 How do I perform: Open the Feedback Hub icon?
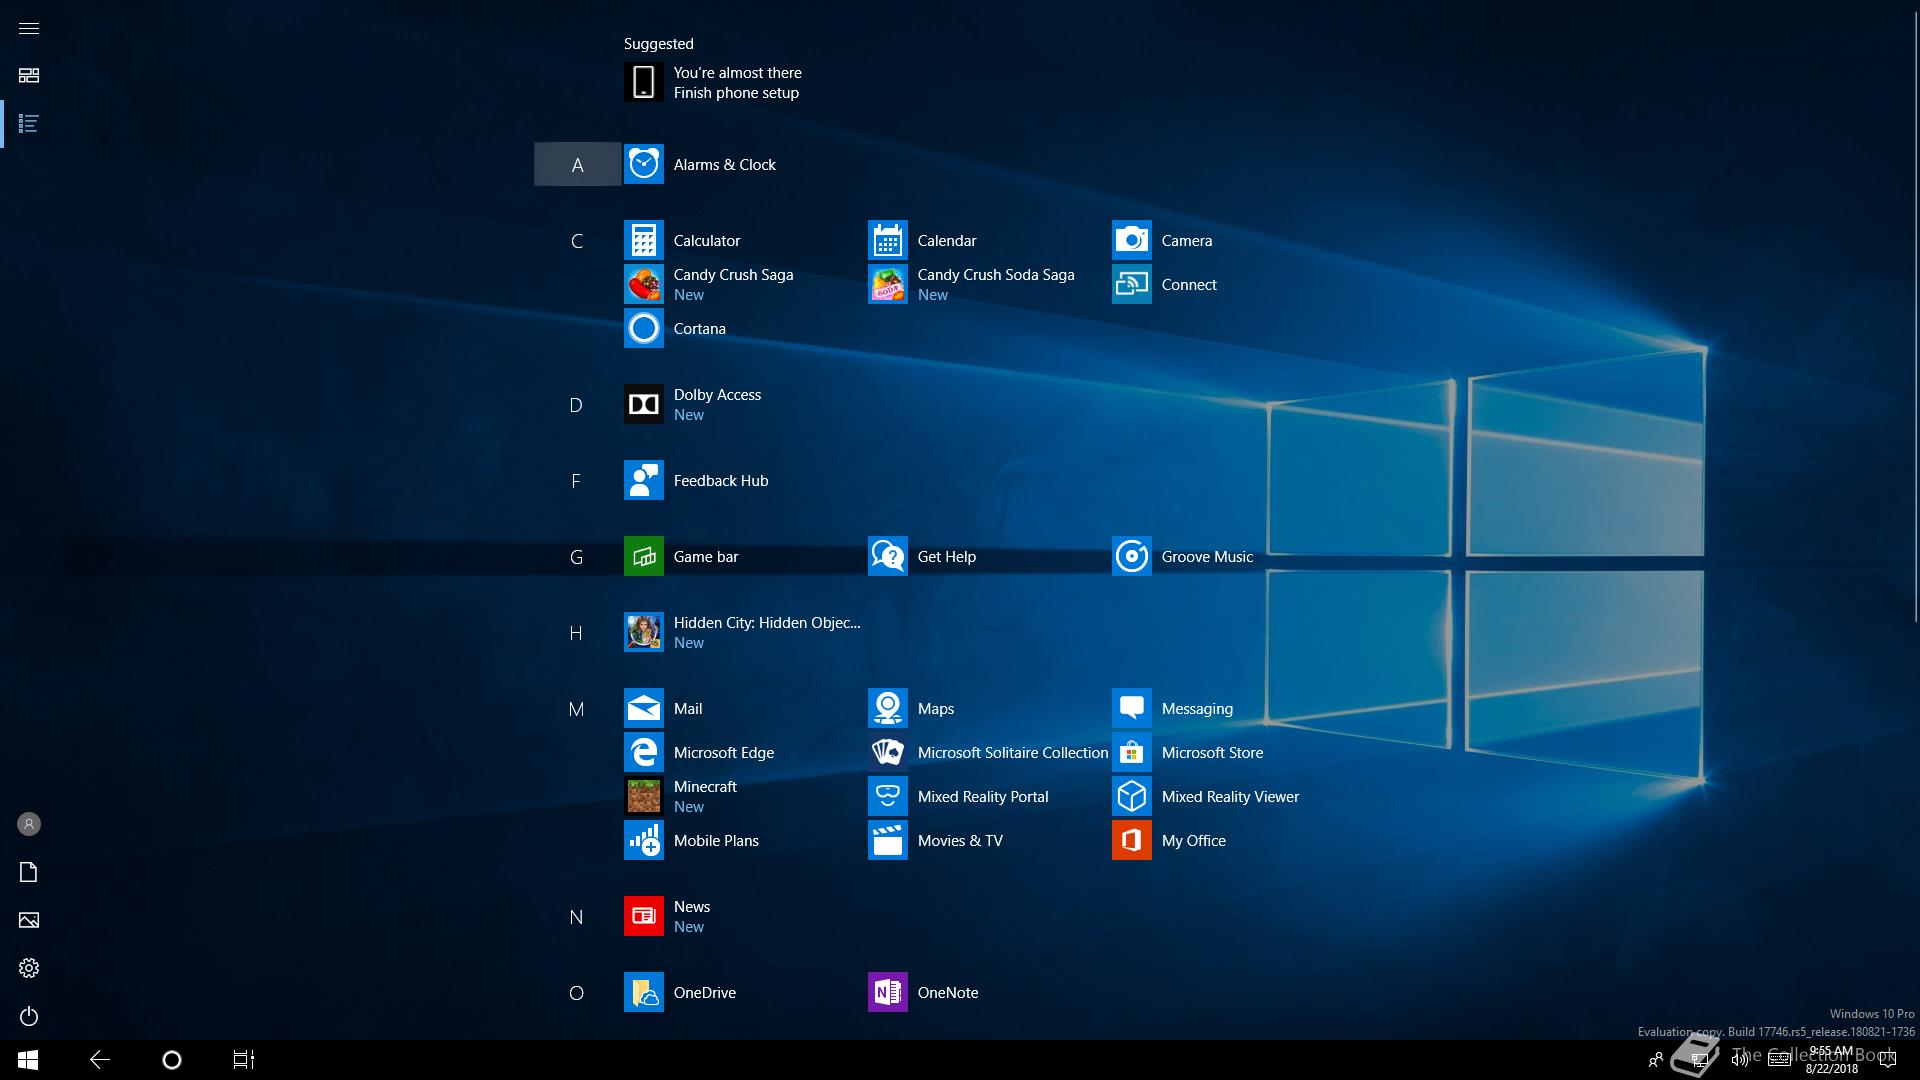pos(643,480)
